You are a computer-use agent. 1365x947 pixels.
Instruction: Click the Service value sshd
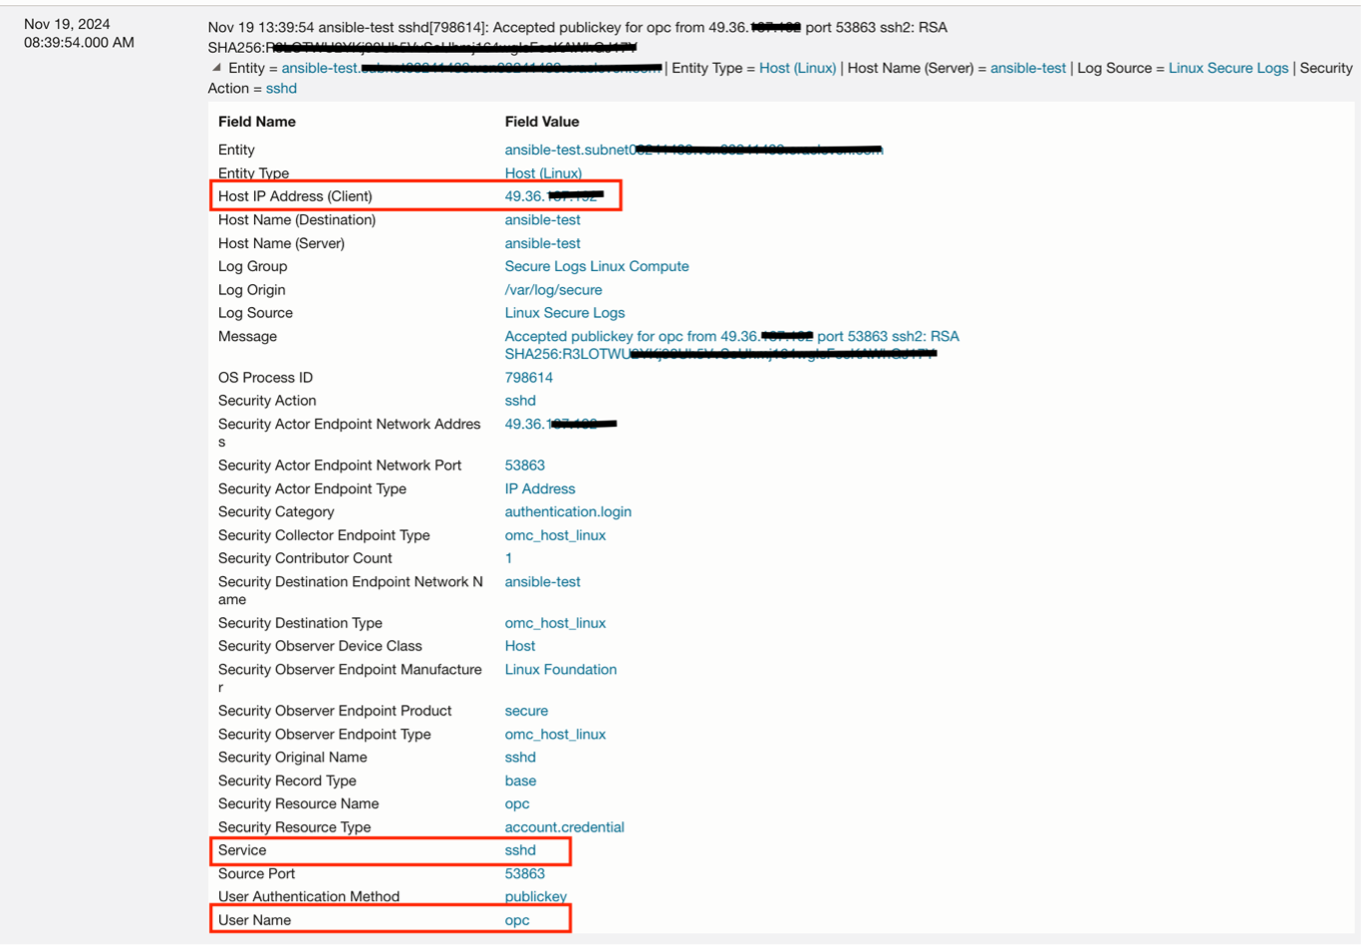coord(520,850)
